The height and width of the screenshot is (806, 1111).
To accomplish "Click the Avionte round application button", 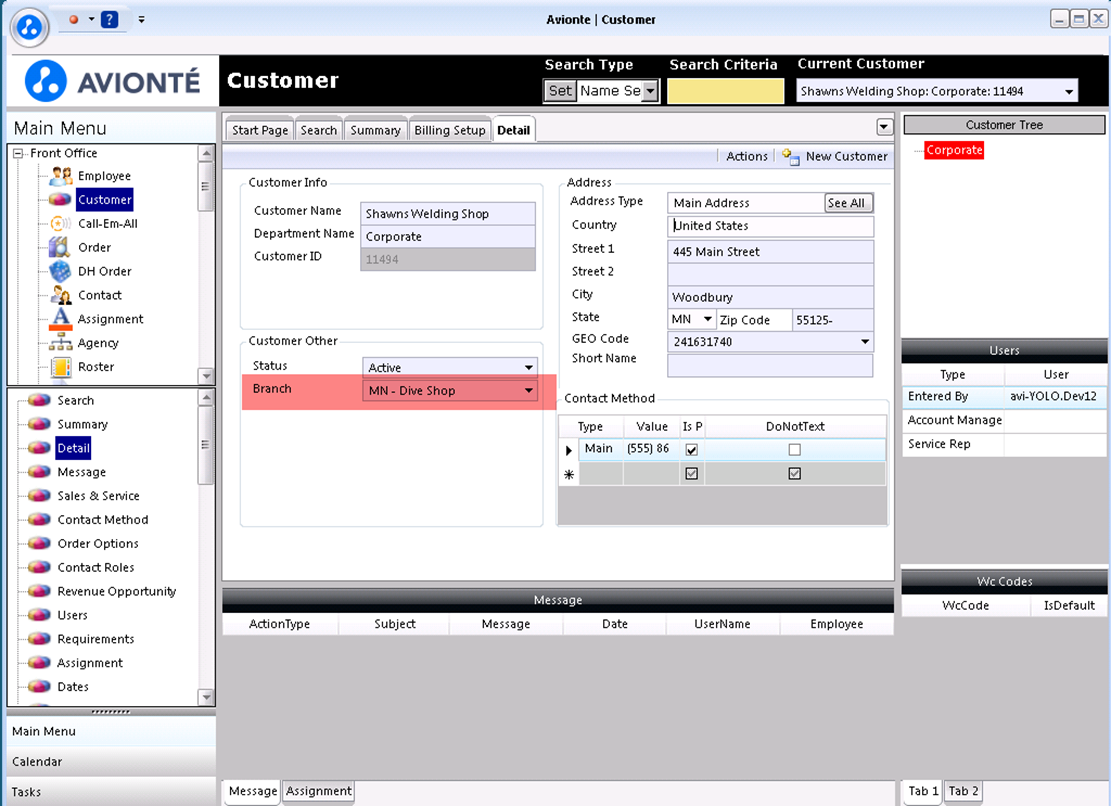I will pos(29,28).
